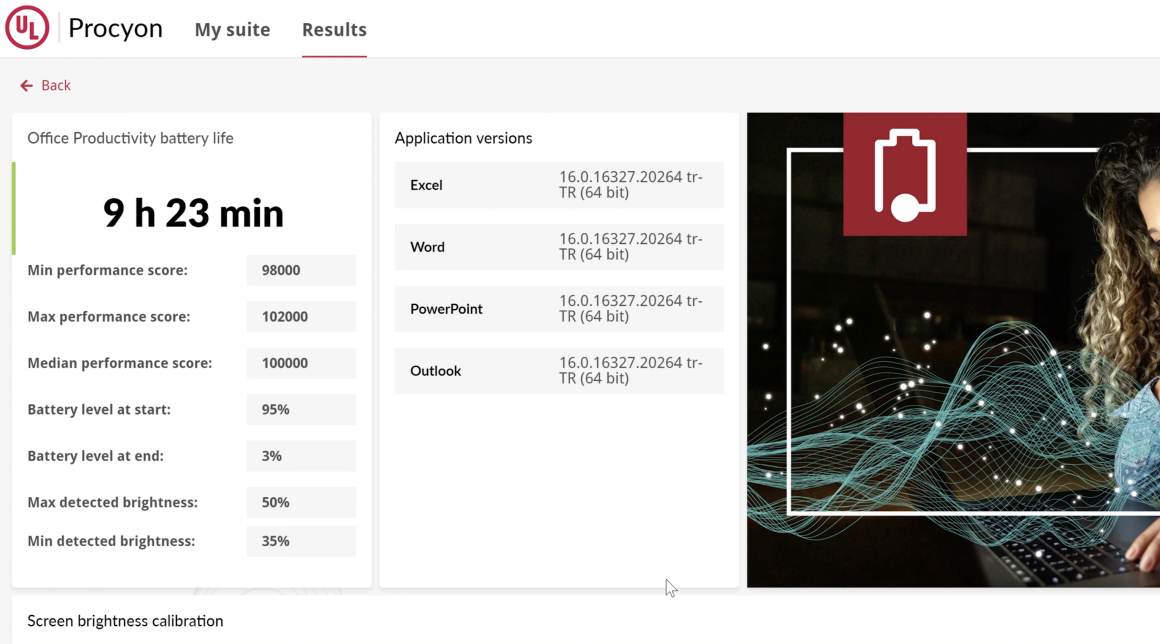Select the Outlook row label
Image resolution: width=1160 pixels, height=644 pixels.
tap(436, 371)
